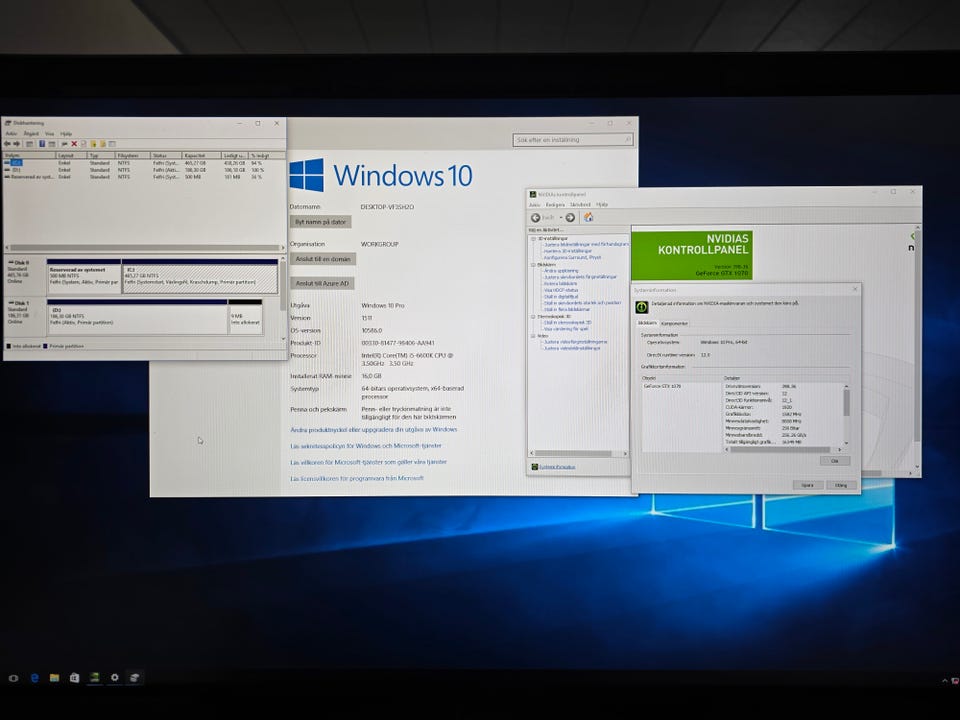The image size is (960, 720).
Task: Click the forward arrow in NVIDIA Control Panel
Action: [x=570, y=217]
